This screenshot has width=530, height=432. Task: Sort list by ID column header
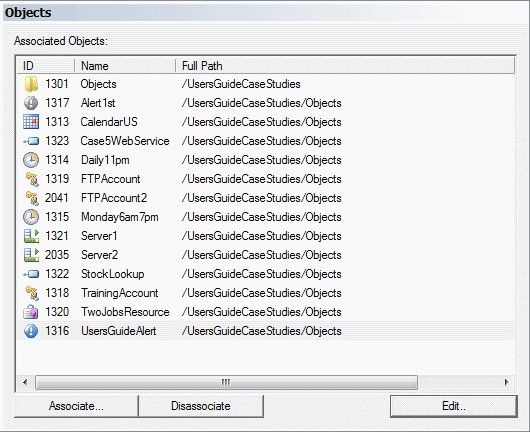coord(46,66)
